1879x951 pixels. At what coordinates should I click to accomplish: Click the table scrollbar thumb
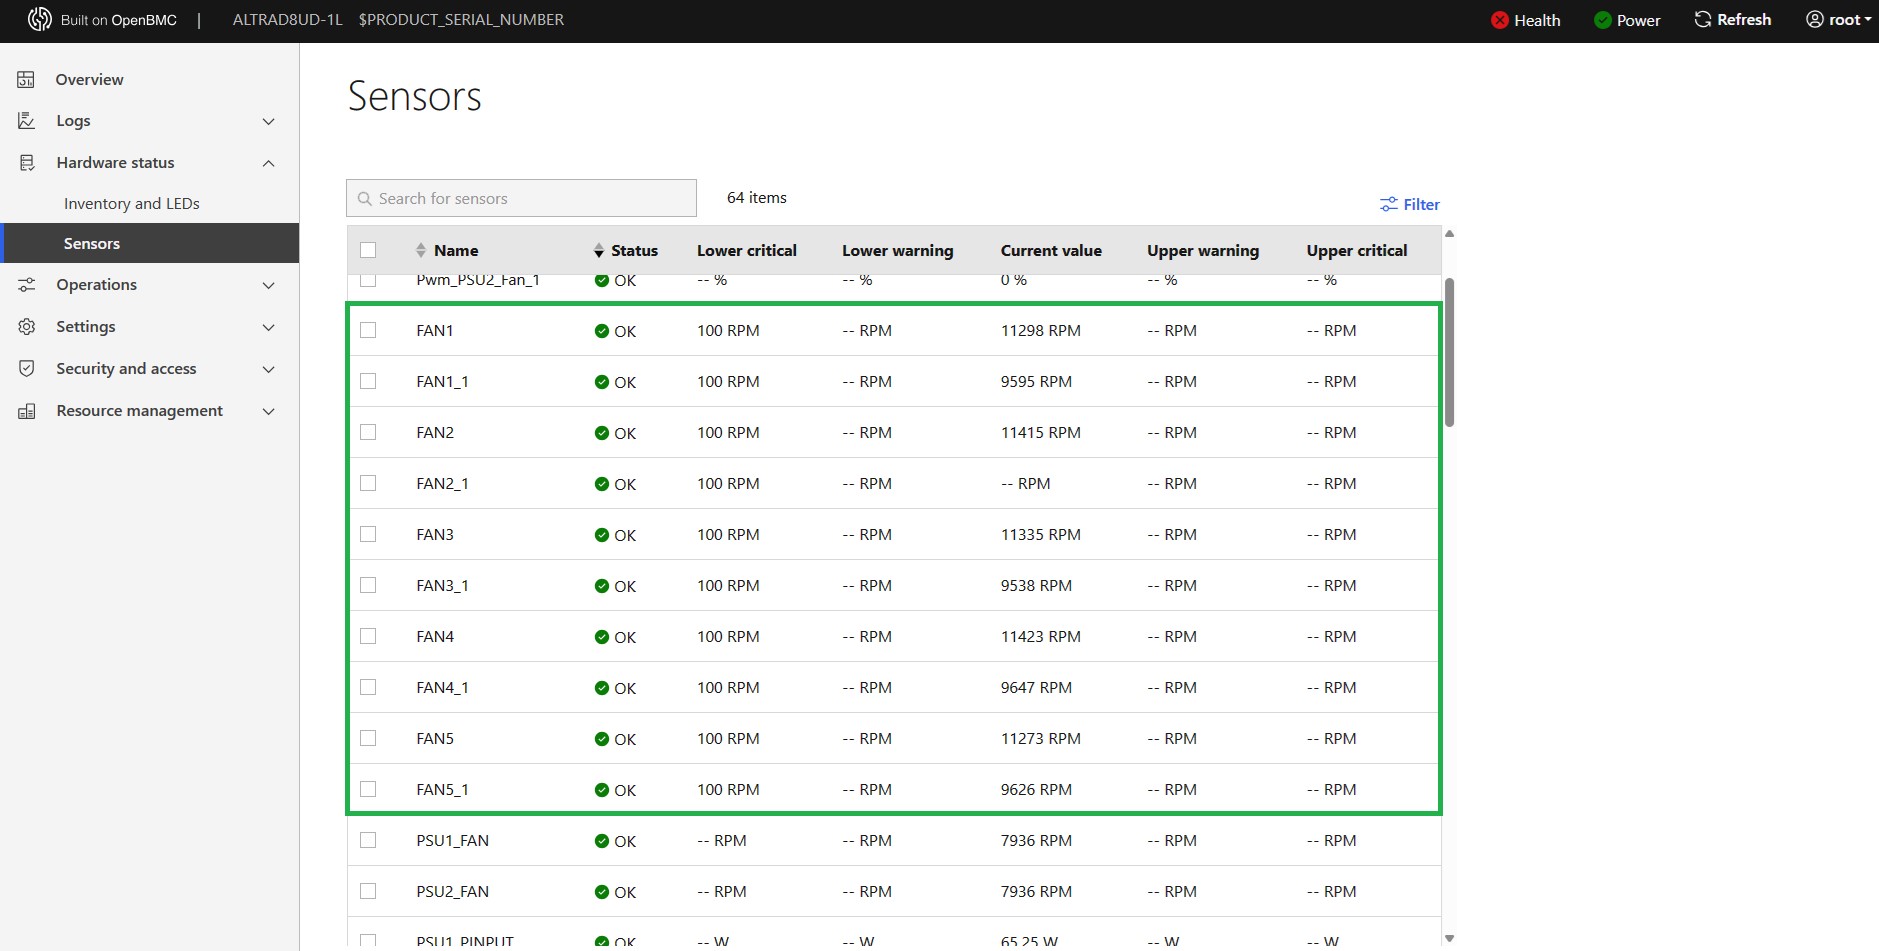pos(1449,352)
